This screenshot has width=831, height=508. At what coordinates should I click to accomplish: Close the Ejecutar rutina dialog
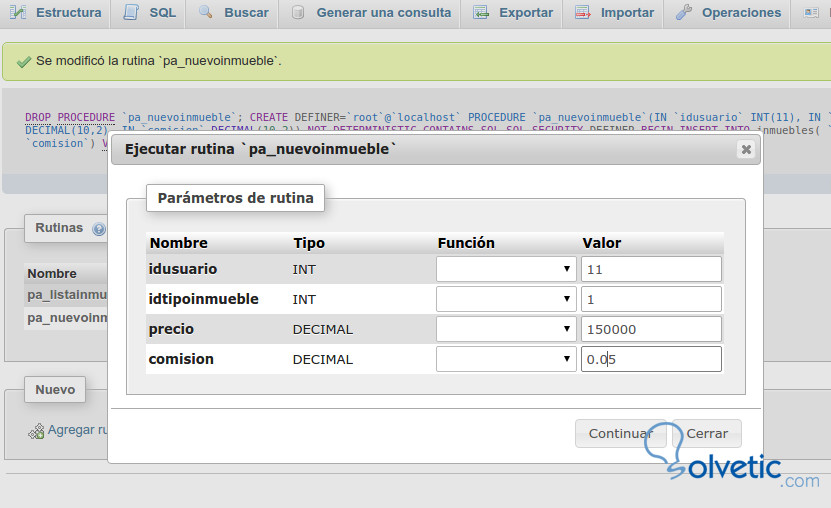tap(746, 149)
